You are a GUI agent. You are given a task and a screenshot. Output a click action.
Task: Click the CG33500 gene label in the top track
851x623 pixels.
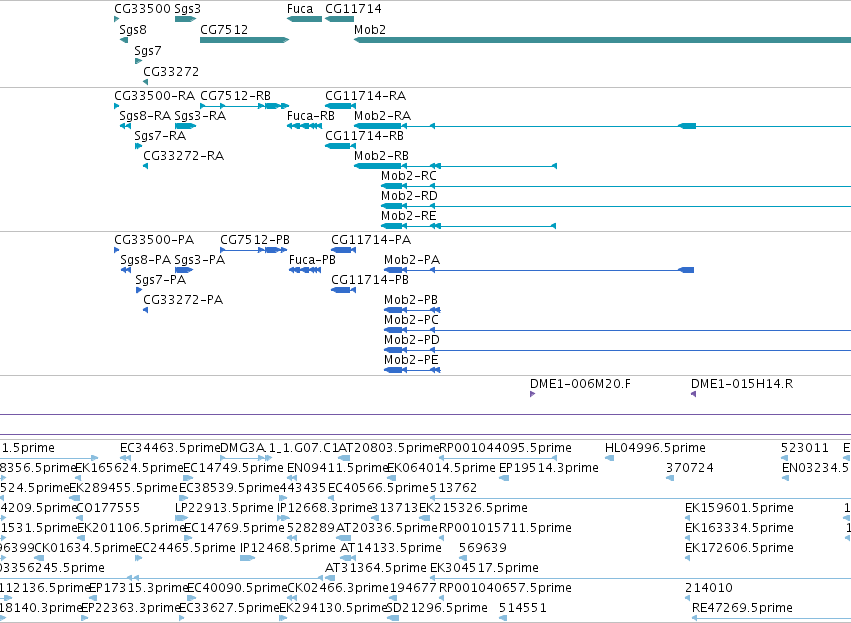click(142, 9)
